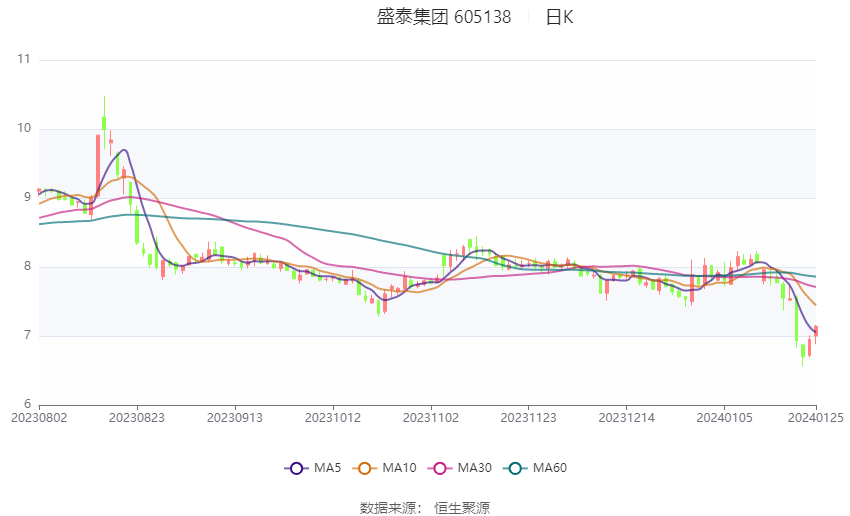
Task: Click the y-axis value 9
Action: pos(27,197)
